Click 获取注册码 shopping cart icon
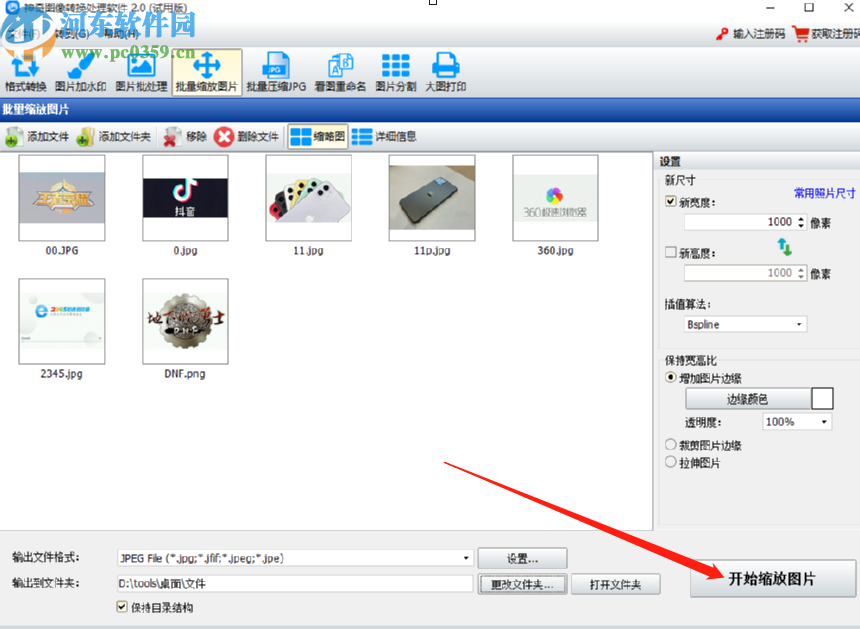The image size is (860, 629). tap(801, 34)
